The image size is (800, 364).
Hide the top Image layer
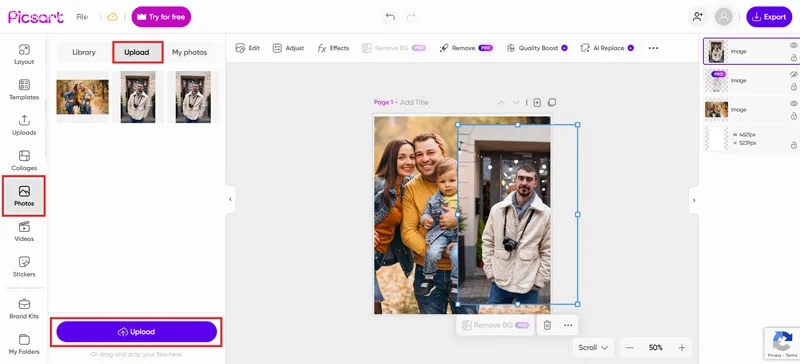(793, 45)
